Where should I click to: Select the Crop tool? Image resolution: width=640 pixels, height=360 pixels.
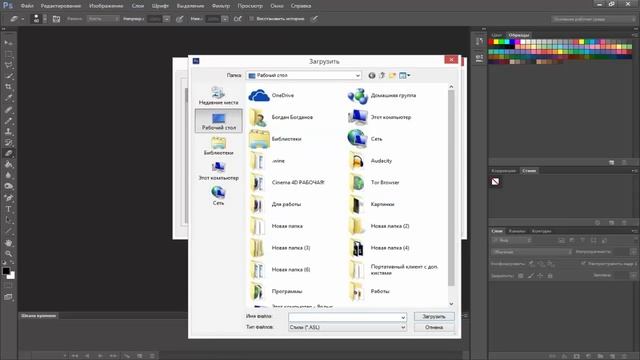click(8, 87)
